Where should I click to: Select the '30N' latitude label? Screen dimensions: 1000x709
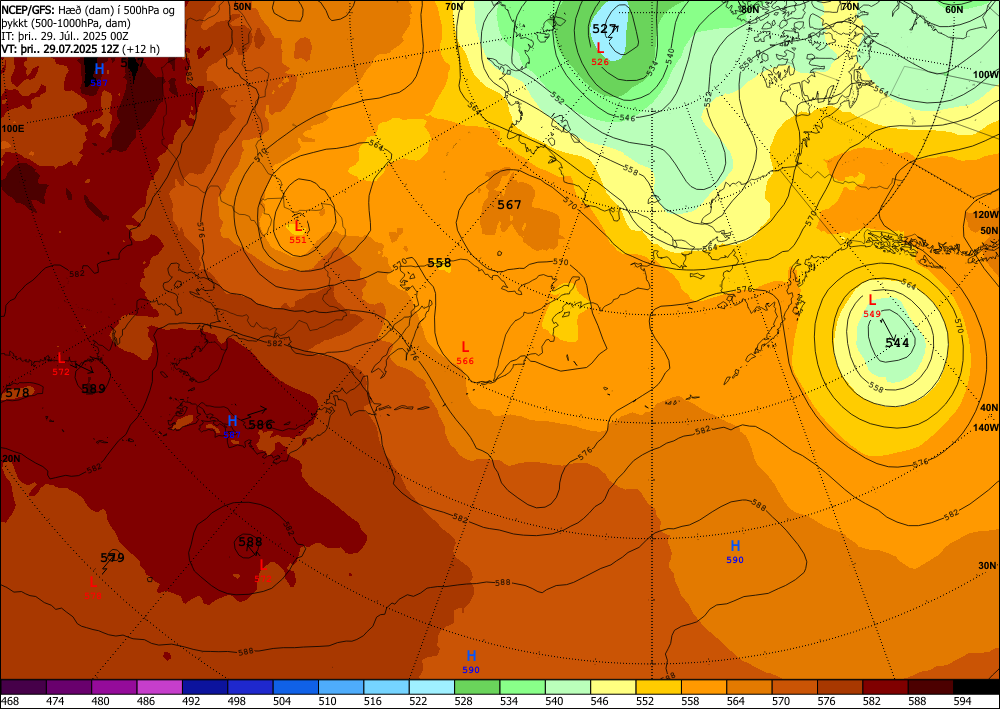click(987, 566)
